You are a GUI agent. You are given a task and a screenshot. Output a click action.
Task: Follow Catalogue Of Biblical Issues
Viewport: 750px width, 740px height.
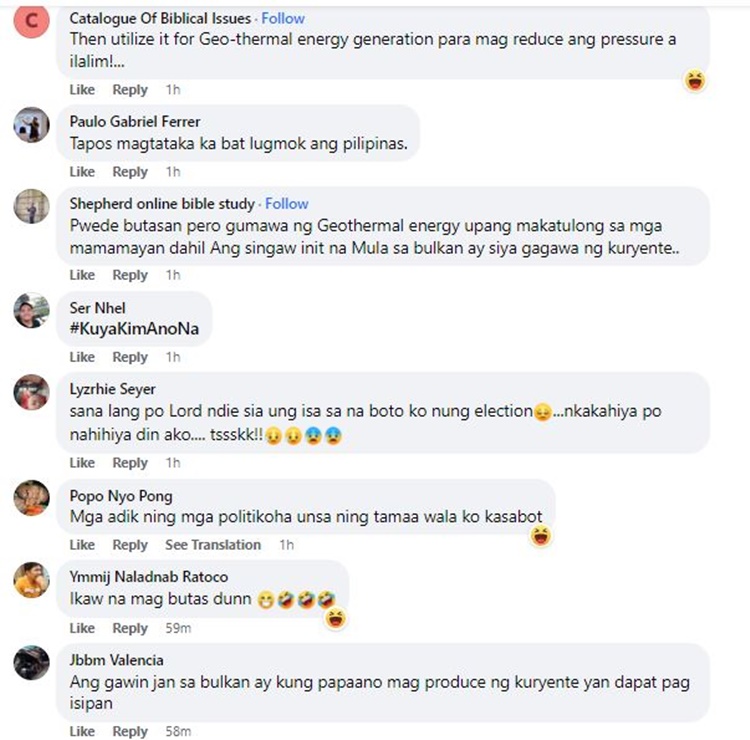pos(283,18)
